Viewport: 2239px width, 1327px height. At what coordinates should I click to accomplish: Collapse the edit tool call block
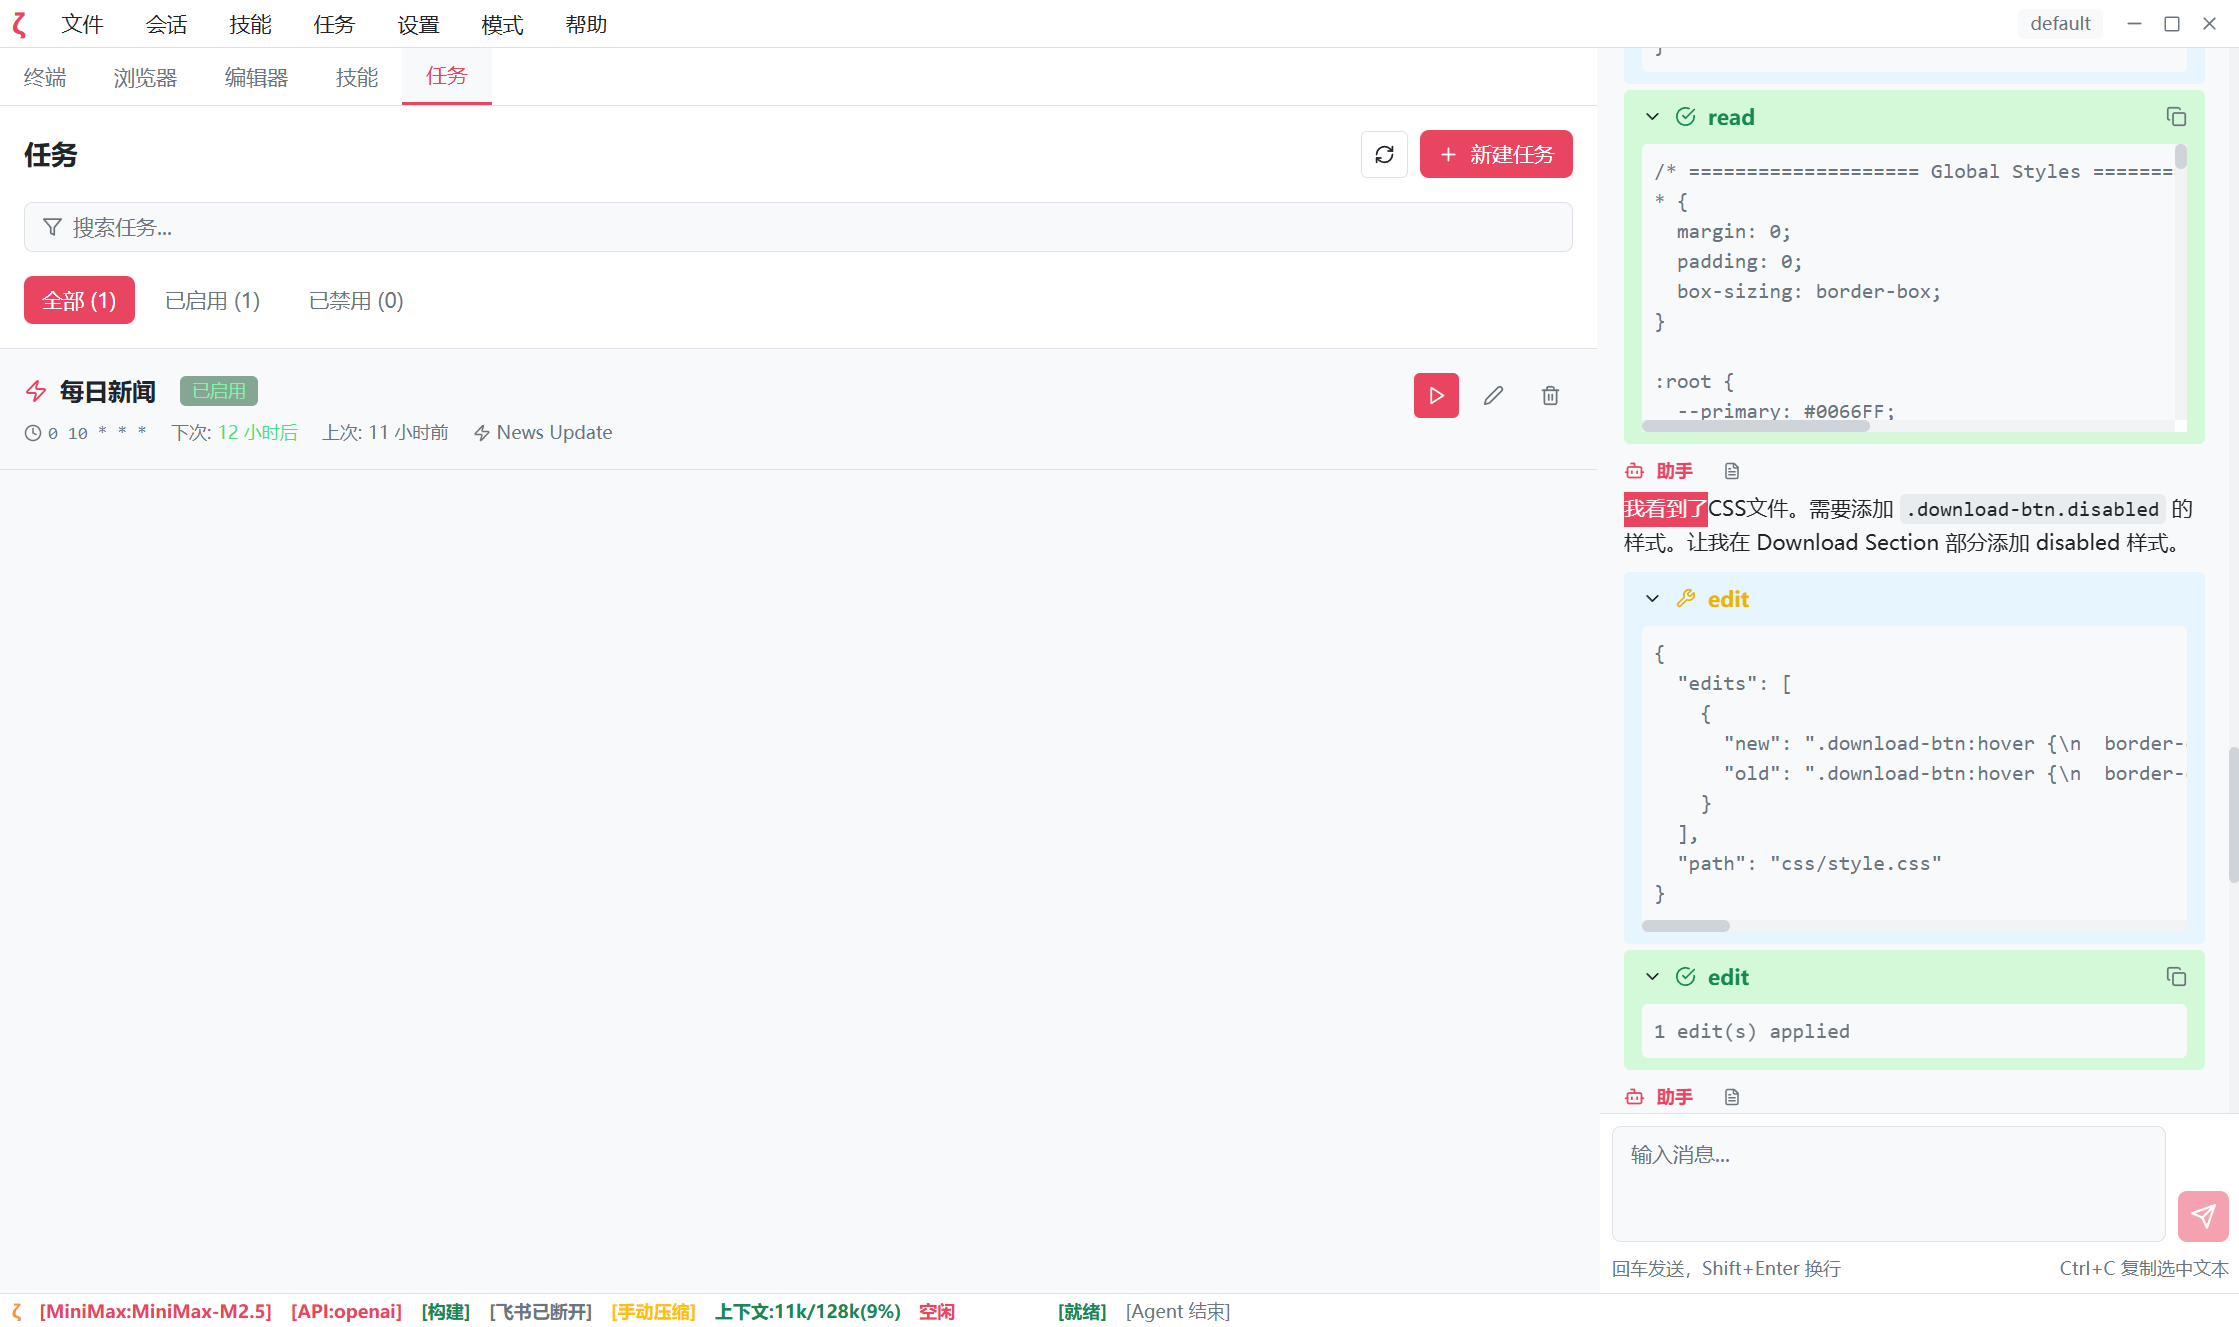tap(1652, 599)
